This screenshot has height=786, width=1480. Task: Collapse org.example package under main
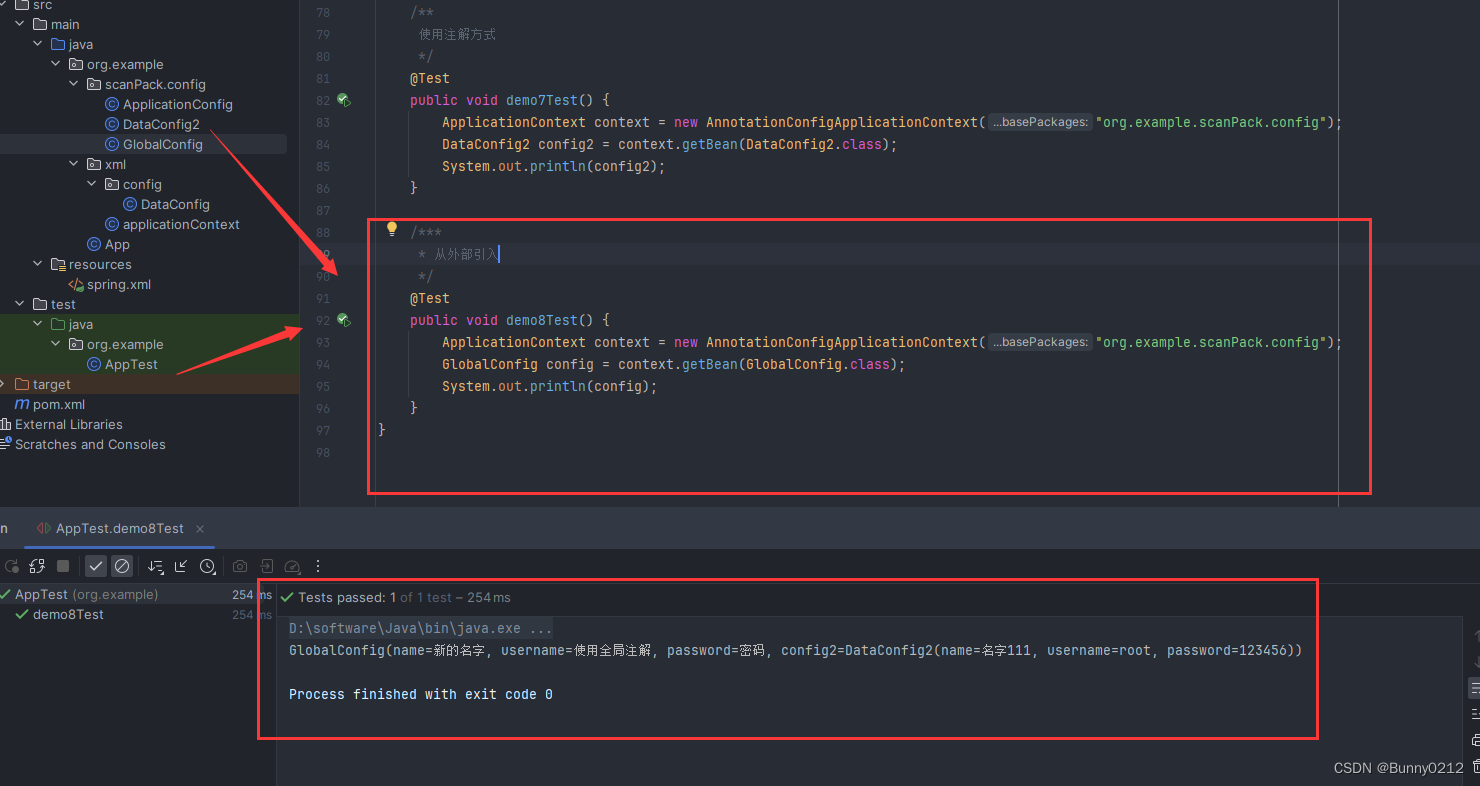(x=56, y=64)
